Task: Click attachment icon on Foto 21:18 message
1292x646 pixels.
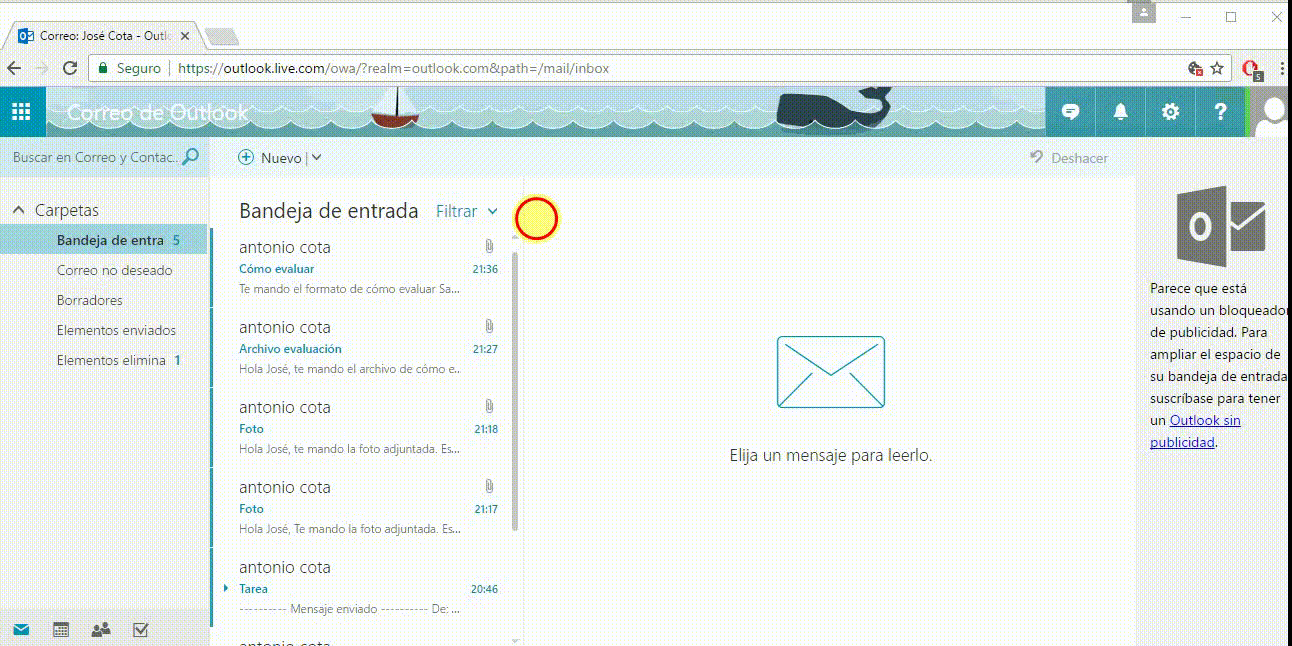Action: click(x=489, y=406)
